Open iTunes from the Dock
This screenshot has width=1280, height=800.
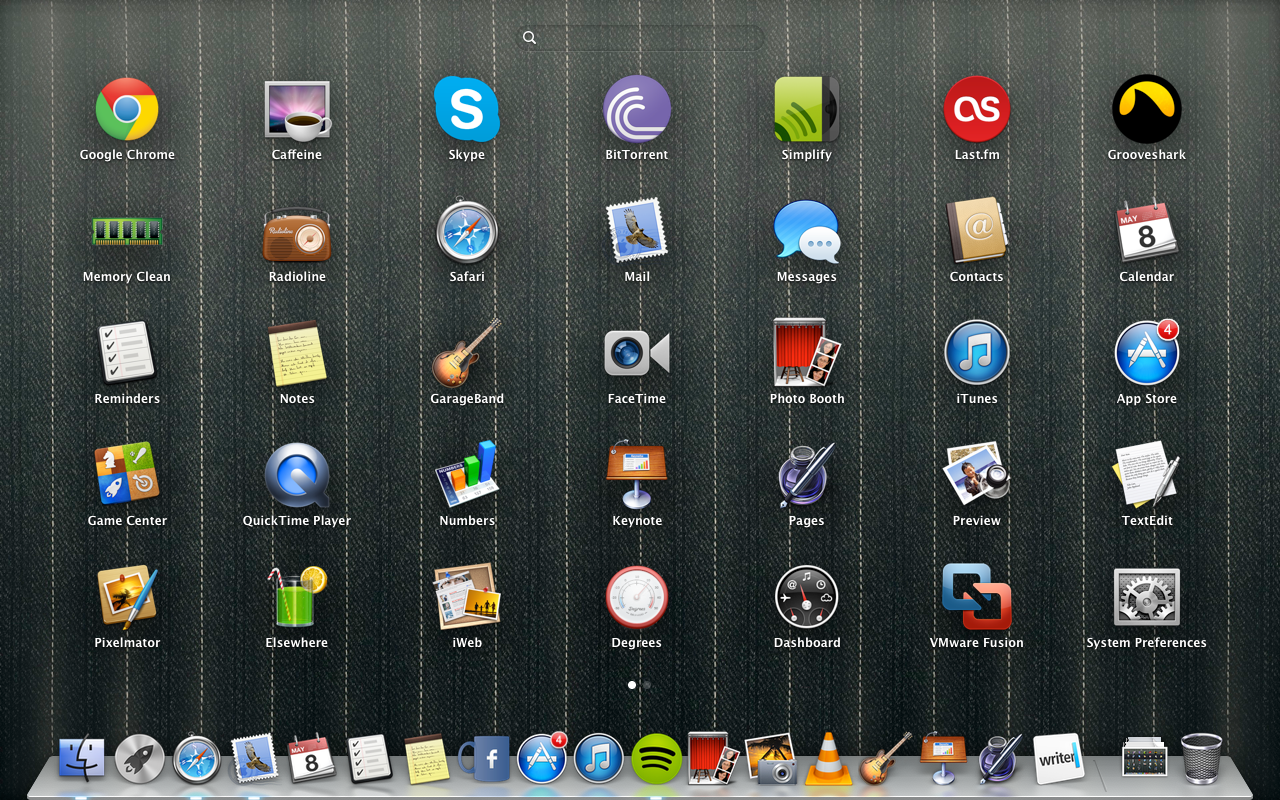tap(599, 759)
